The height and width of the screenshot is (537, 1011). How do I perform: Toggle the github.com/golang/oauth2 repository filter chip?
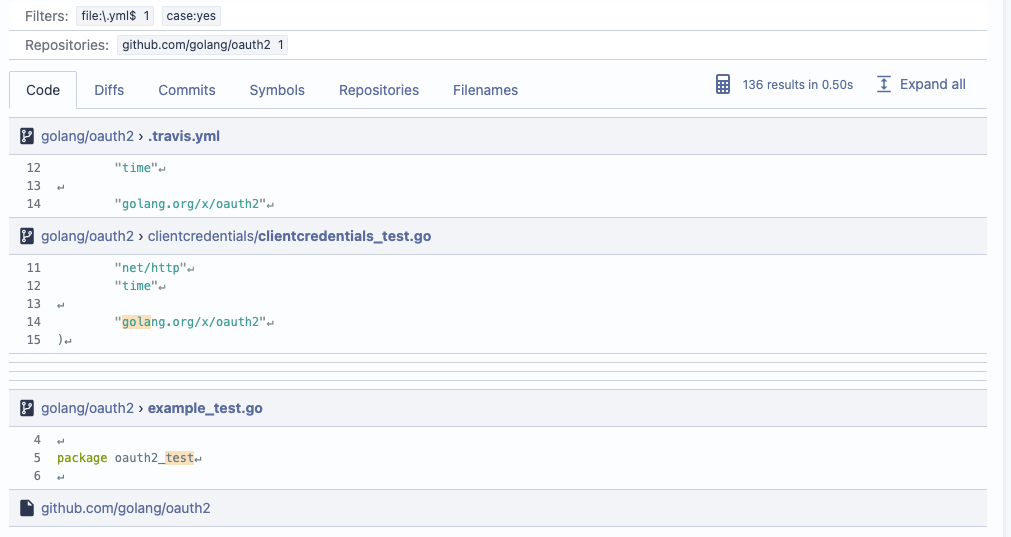pyautogui.click(x=202, y=45)
